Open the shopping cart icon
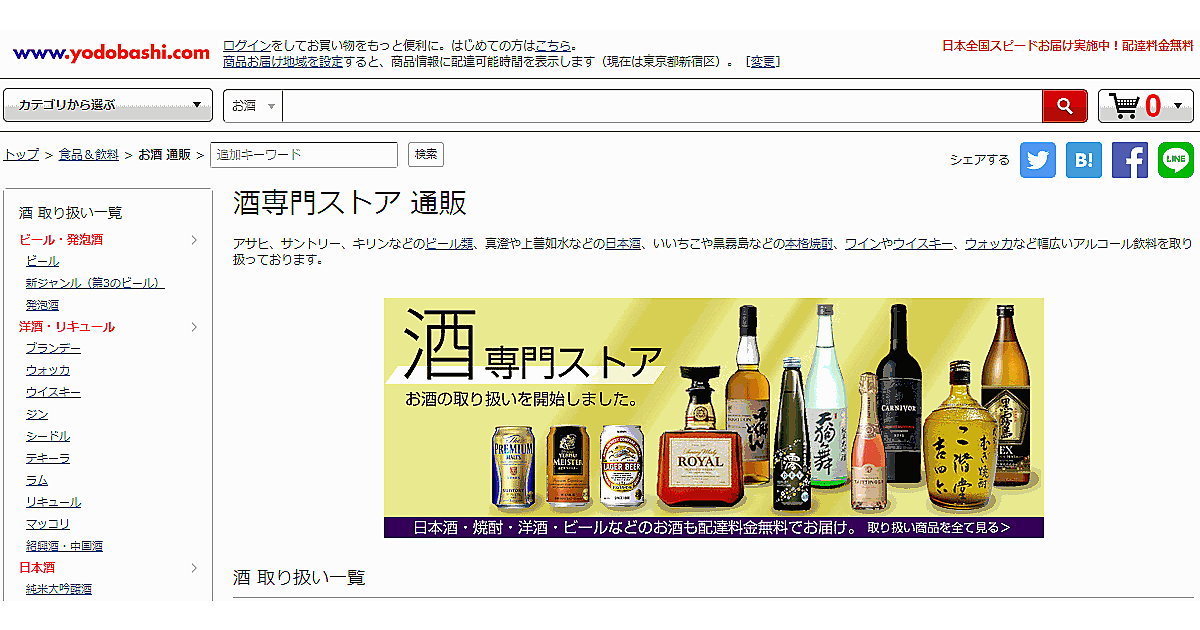 [x=1125, y=105]
